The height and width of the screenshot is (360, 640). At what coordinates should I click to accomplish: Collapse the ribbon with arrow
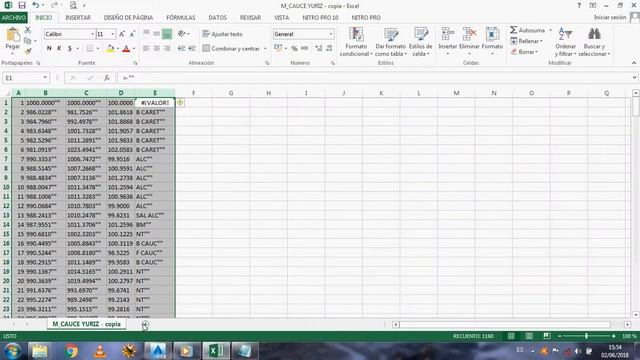point(634,63)
